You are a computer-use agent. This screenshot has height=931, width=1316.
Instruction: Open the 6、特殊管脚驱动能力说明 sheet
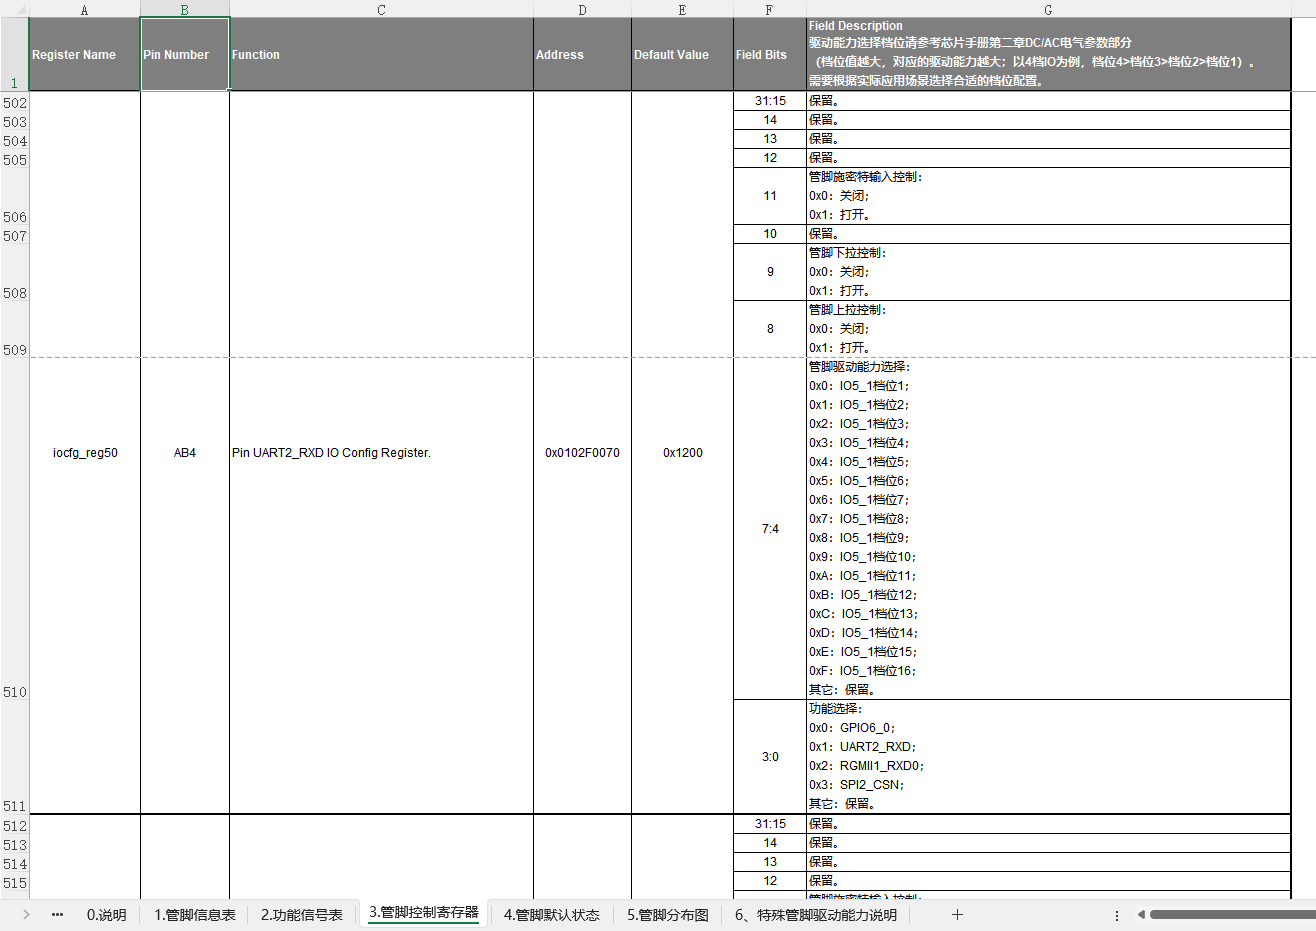click(816, 914)
